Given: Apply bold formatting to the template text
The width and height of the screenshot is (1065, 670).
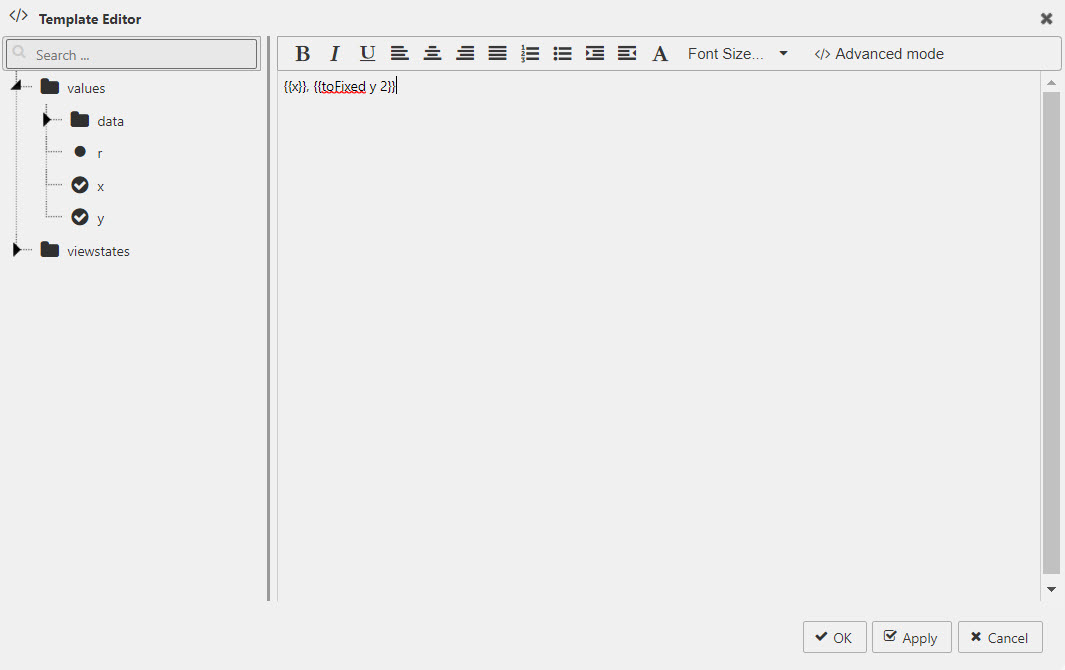Looking at the screenshot, I should [x=302, y=53].
